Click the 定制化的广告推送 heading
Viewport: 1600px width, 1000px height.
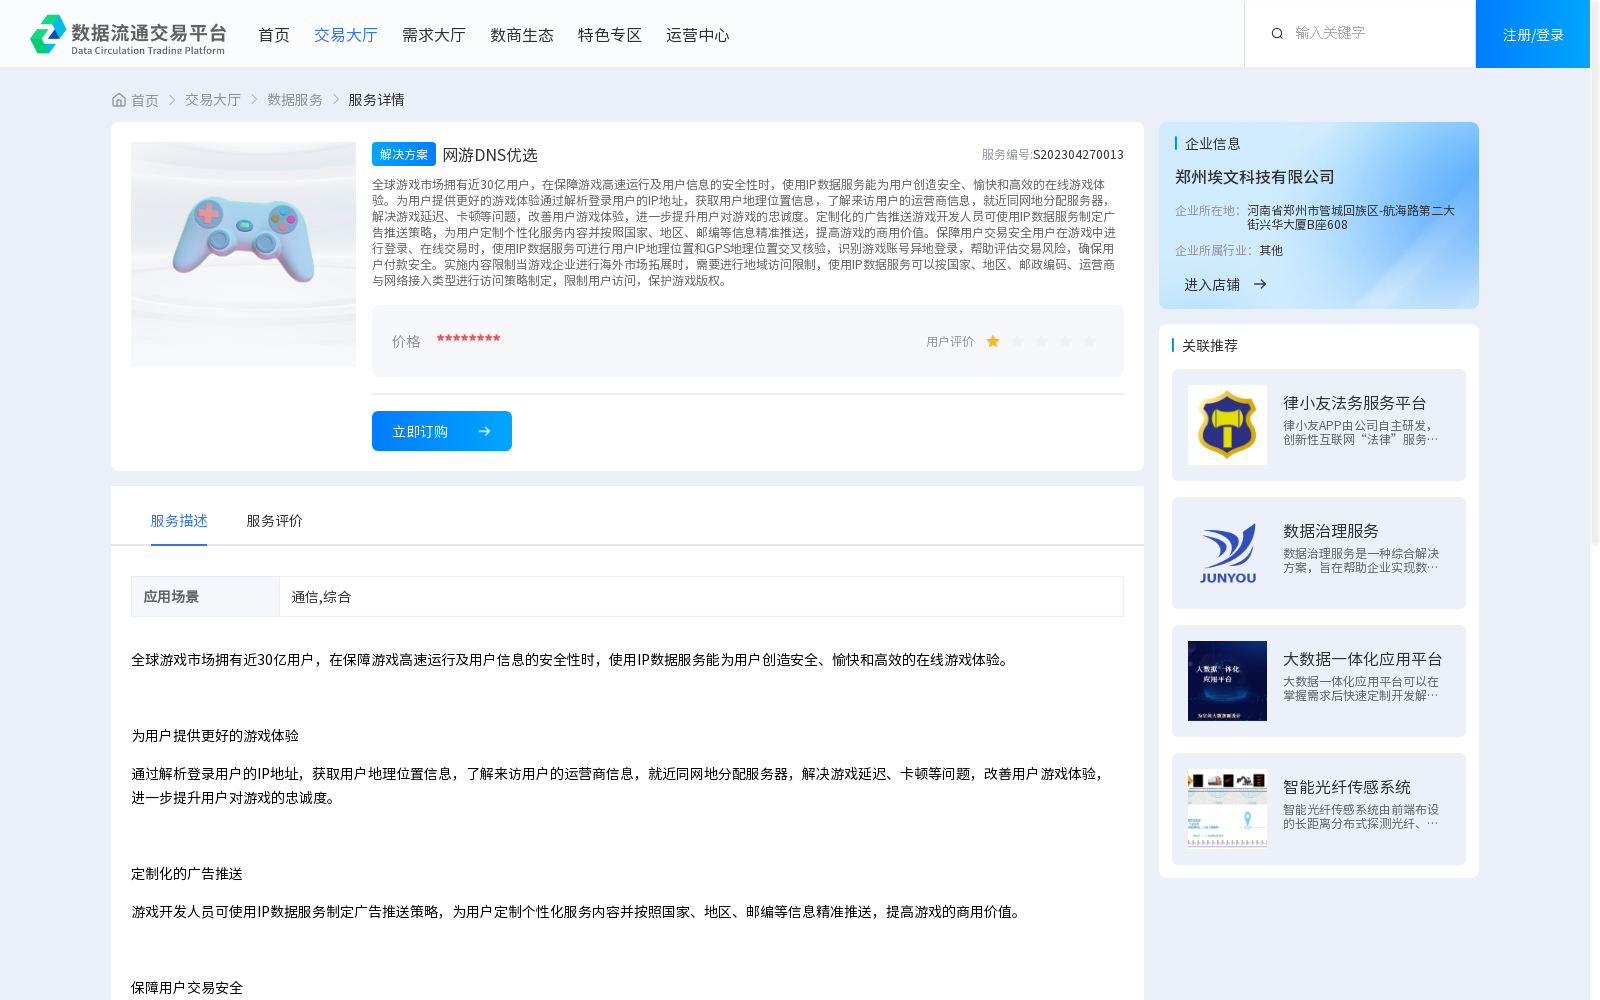(x=187, y=874)
